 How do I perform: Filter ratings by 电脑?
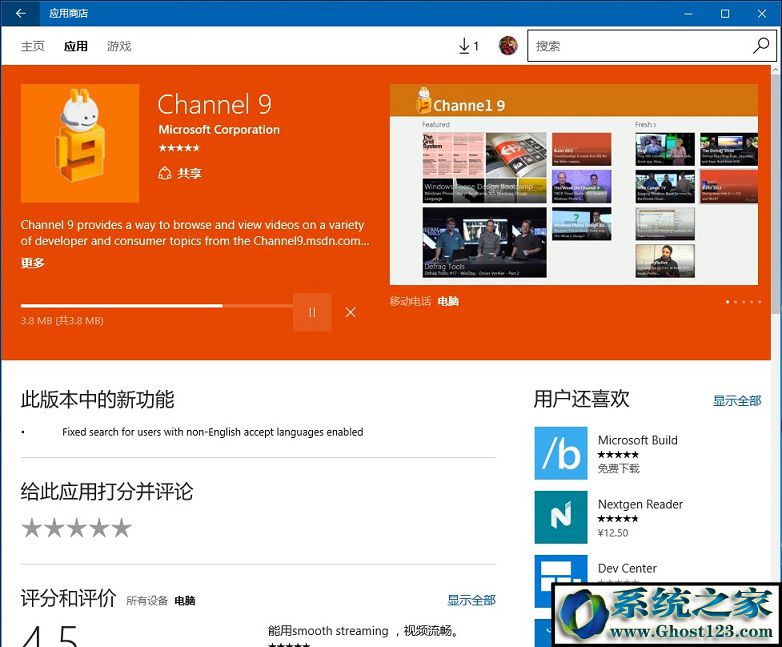(185, 601)
